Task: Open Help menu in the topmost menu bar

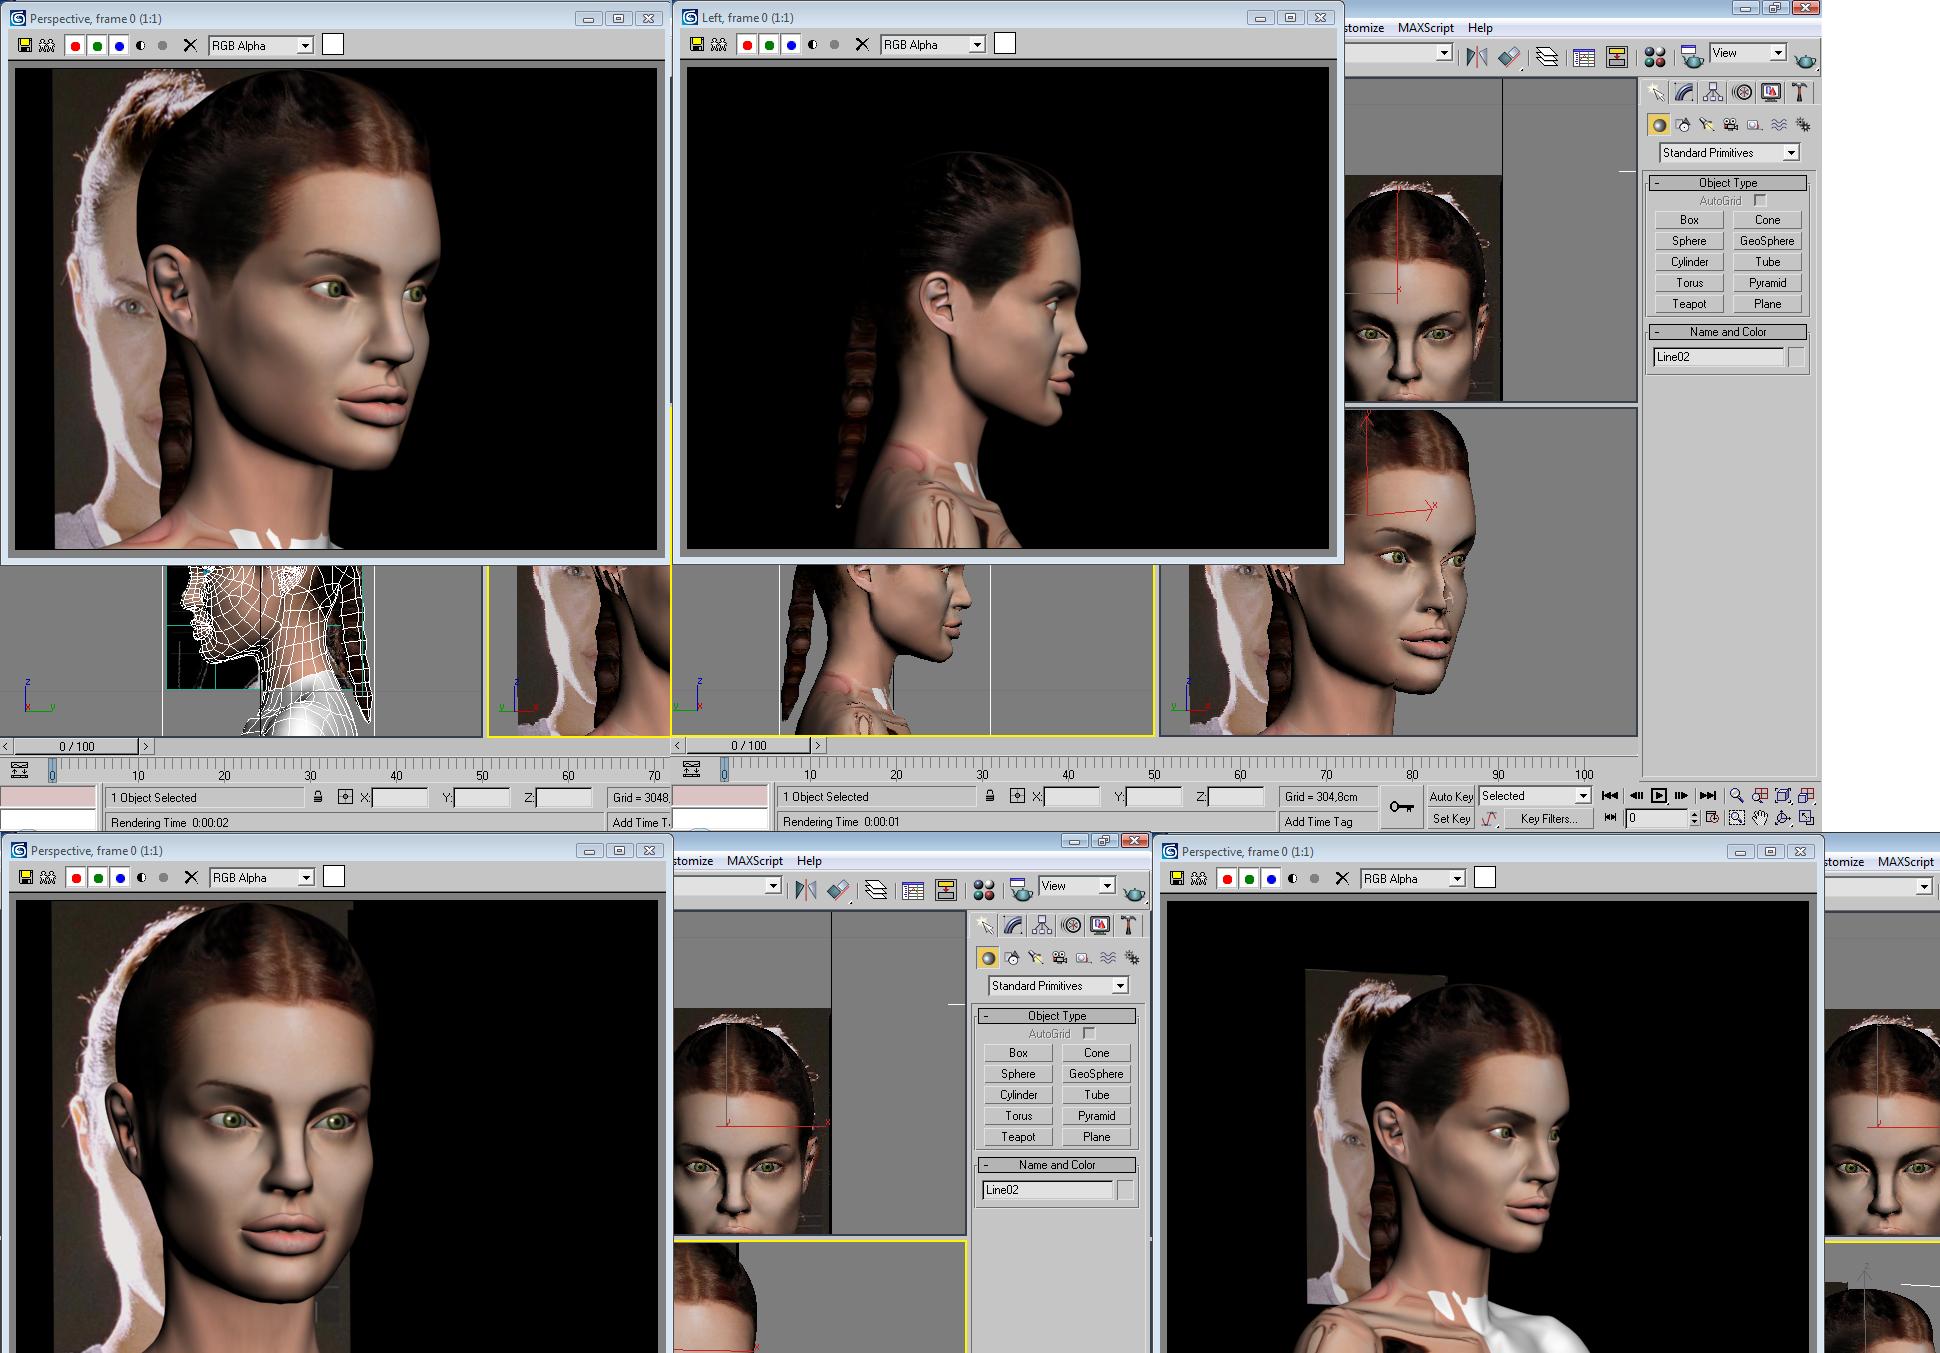Action: coord(1479,28)
